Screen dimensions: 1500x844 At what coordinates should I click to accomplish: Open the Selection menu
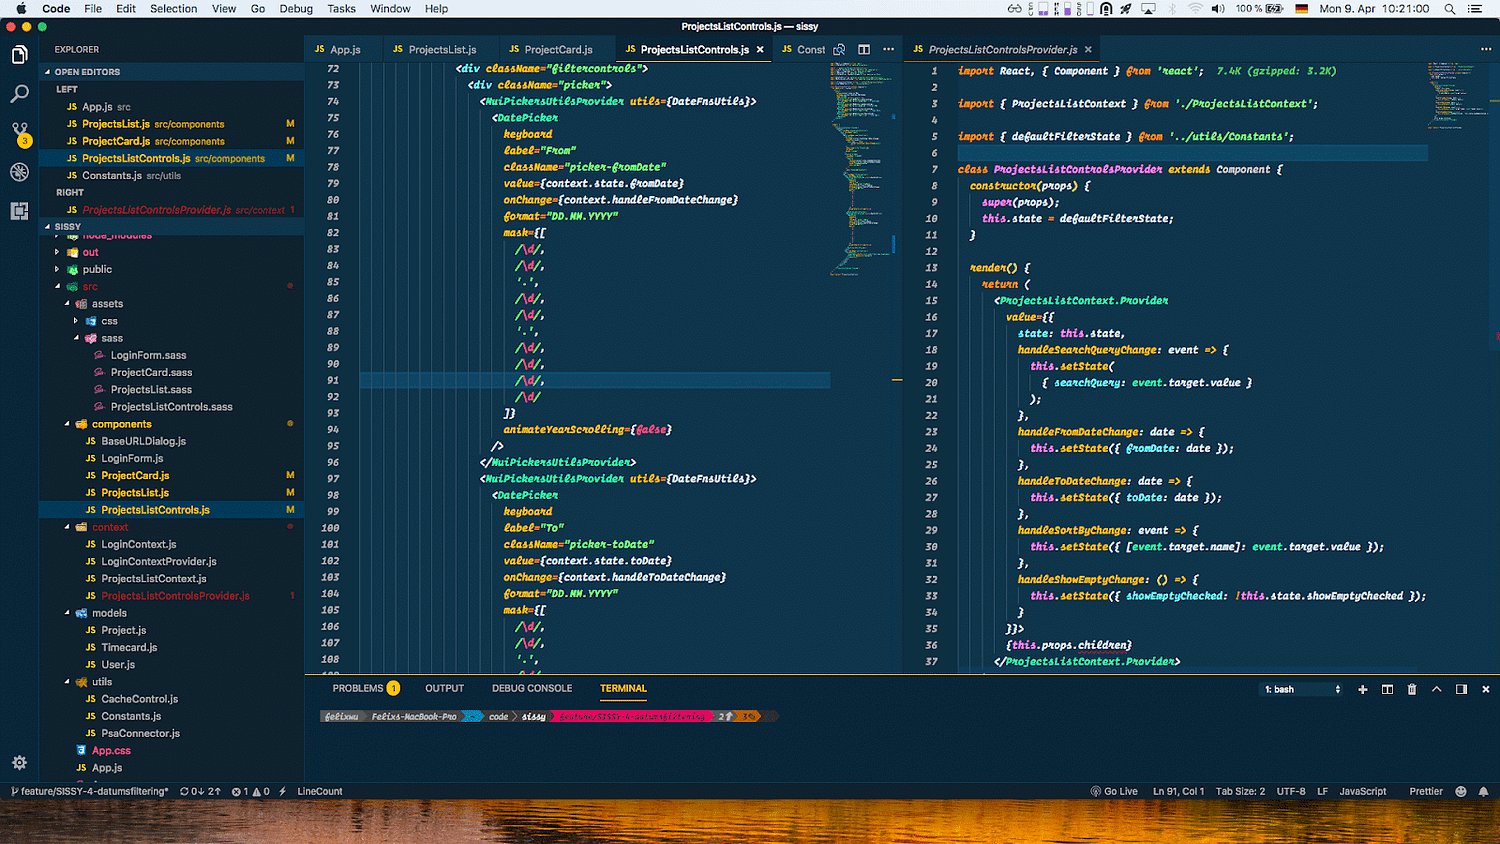(x=174, y=8)
